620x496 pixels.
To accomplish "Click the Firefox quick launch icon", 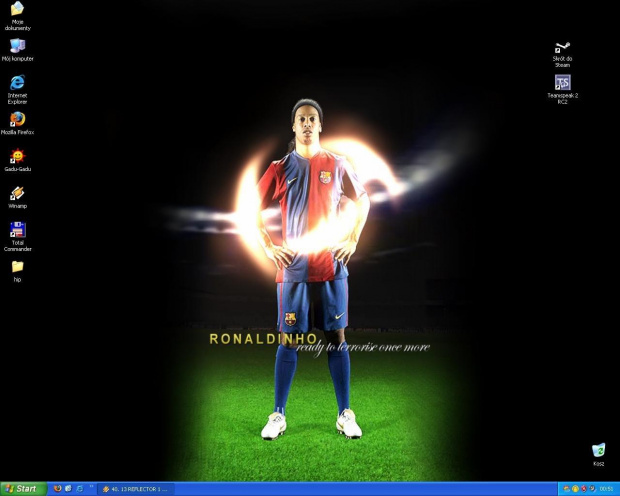I will point(57,489).
